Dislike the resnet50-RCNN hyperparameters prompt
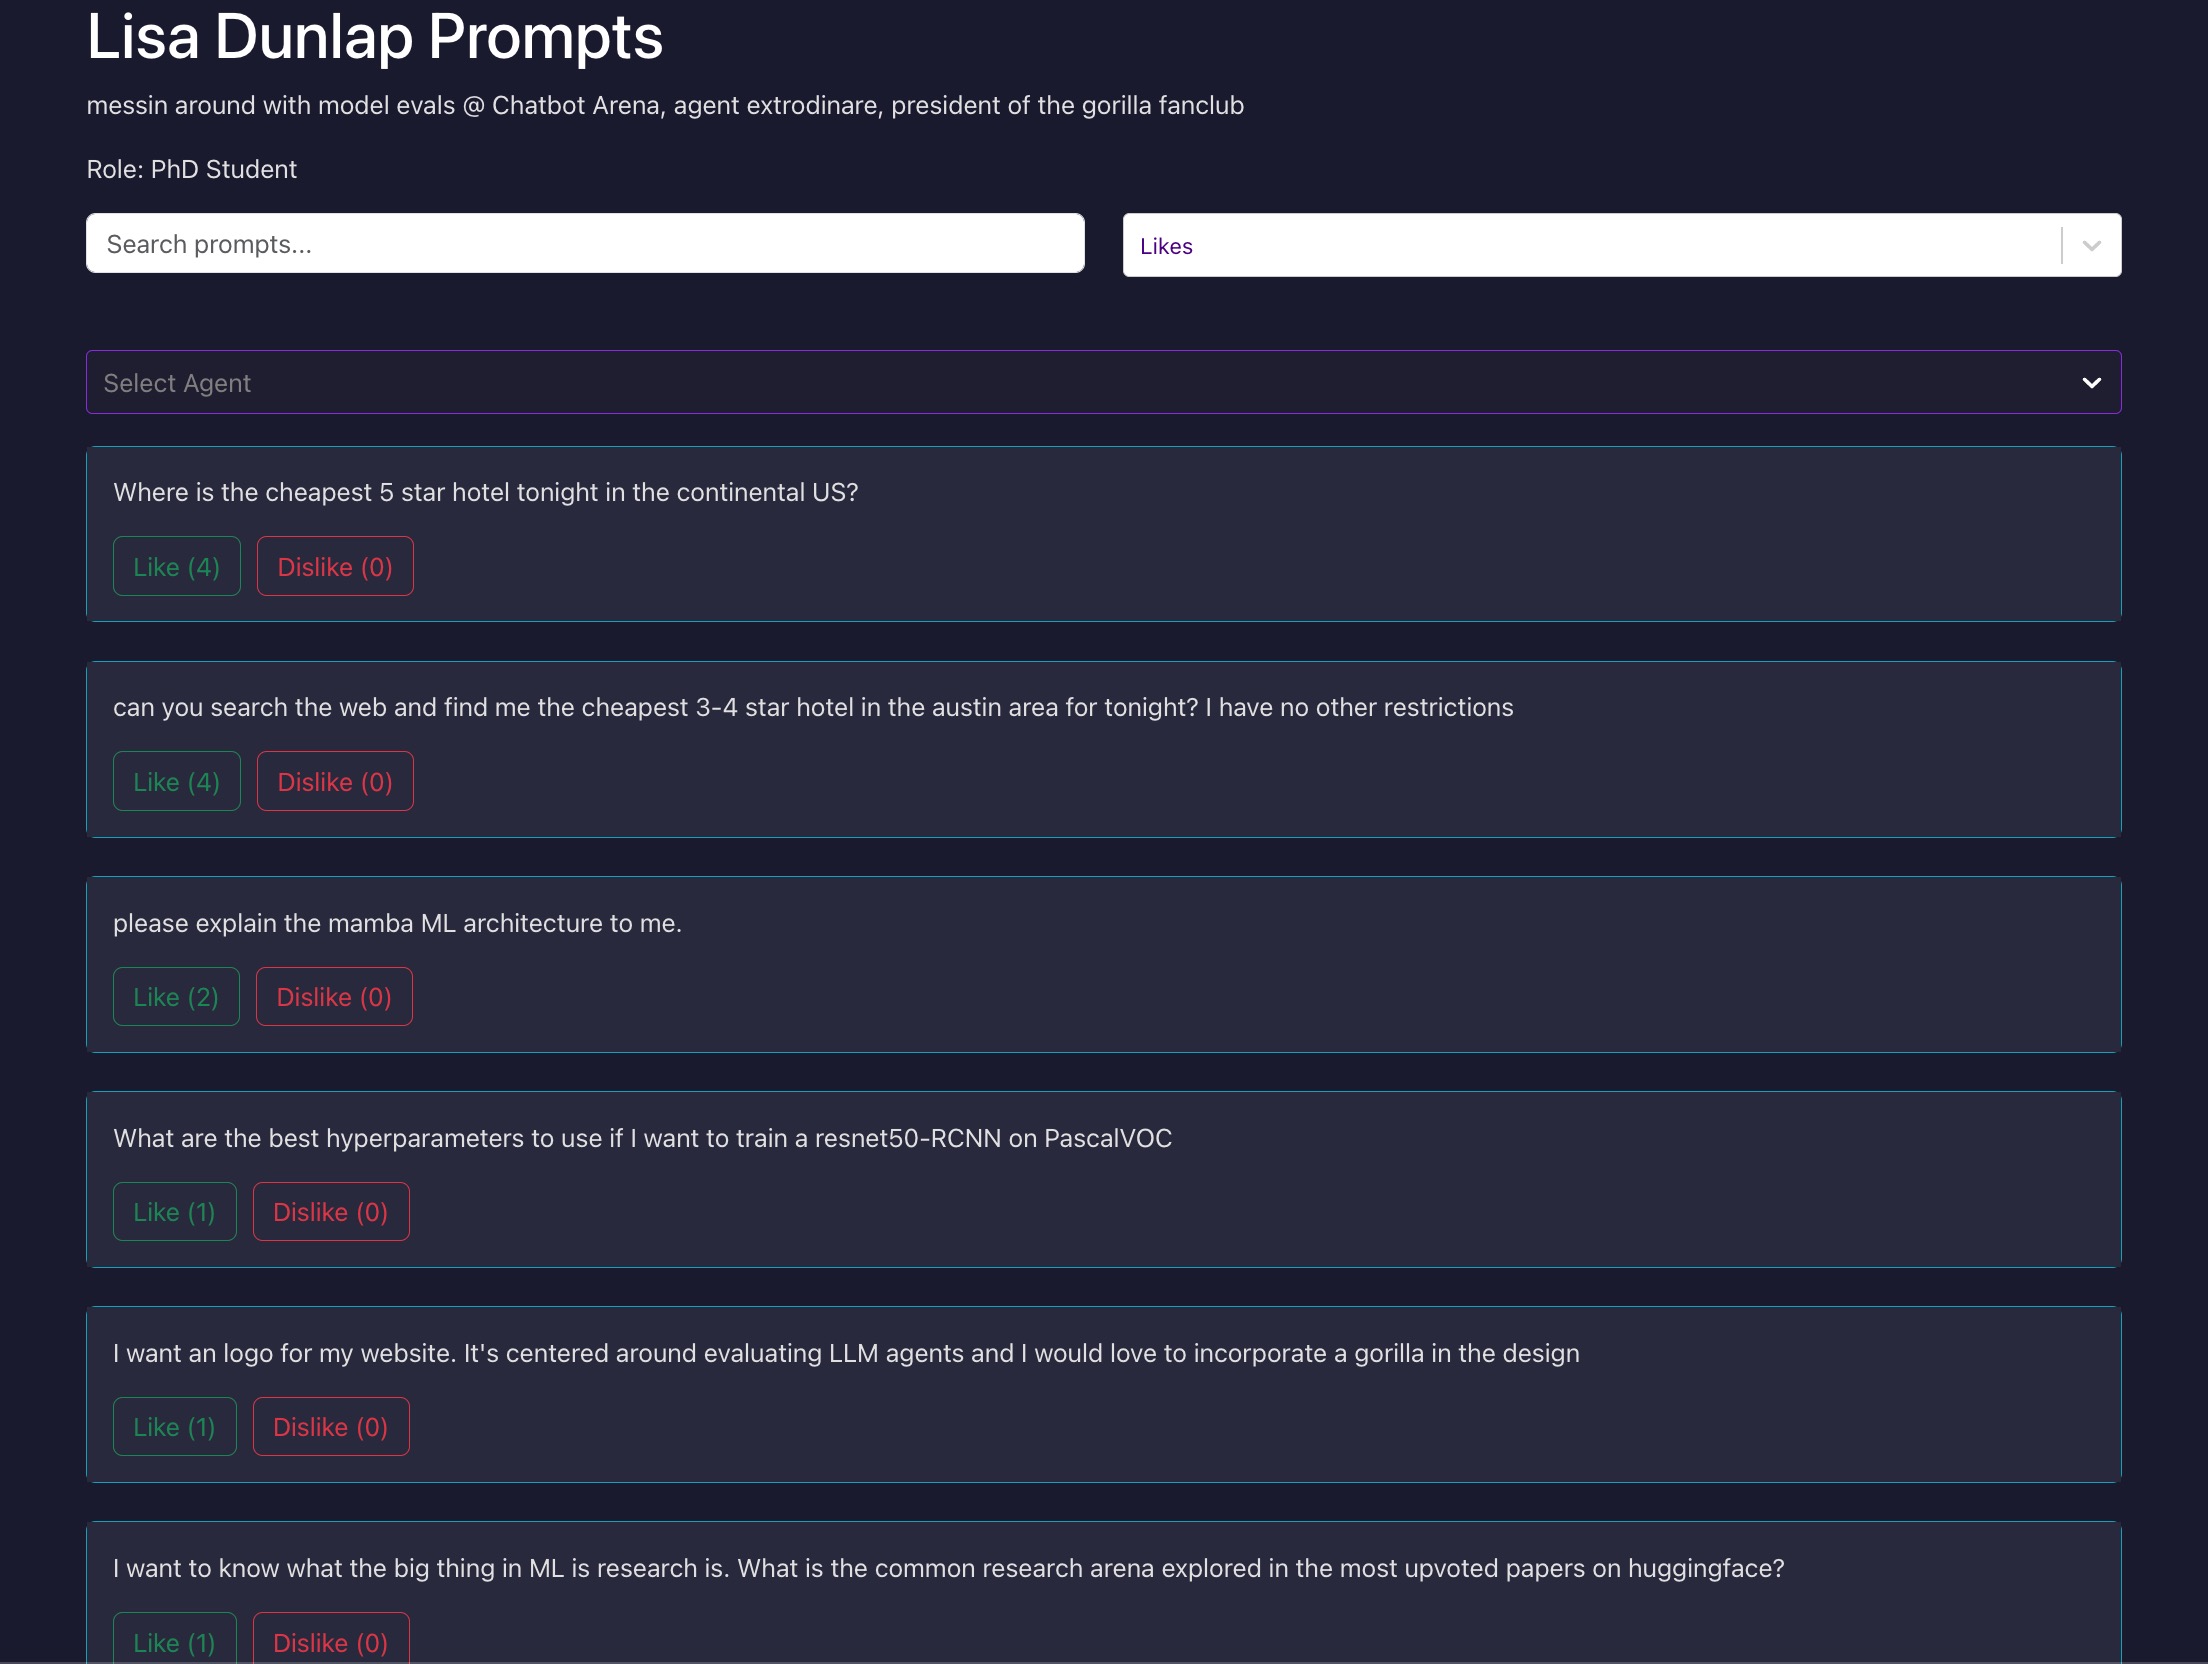 pos(331,1212)
